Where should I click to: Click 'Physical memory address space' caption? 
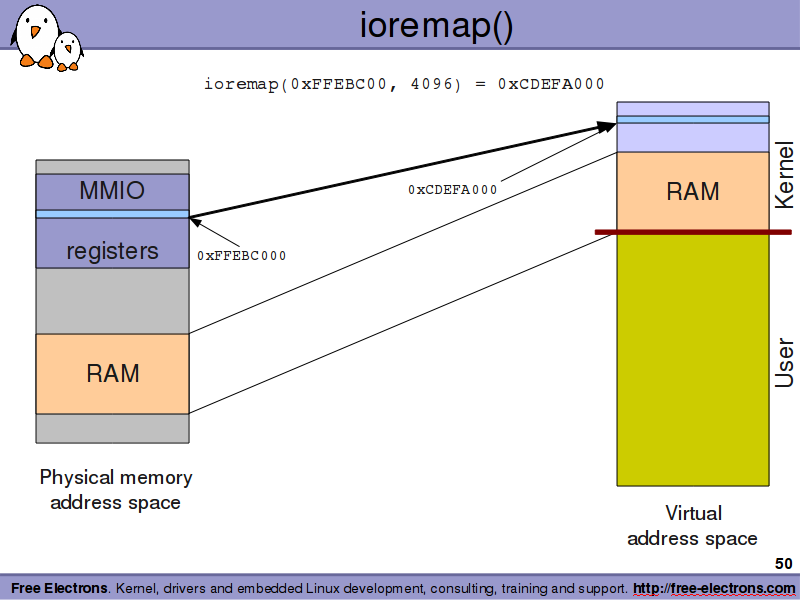pos(116,490)
